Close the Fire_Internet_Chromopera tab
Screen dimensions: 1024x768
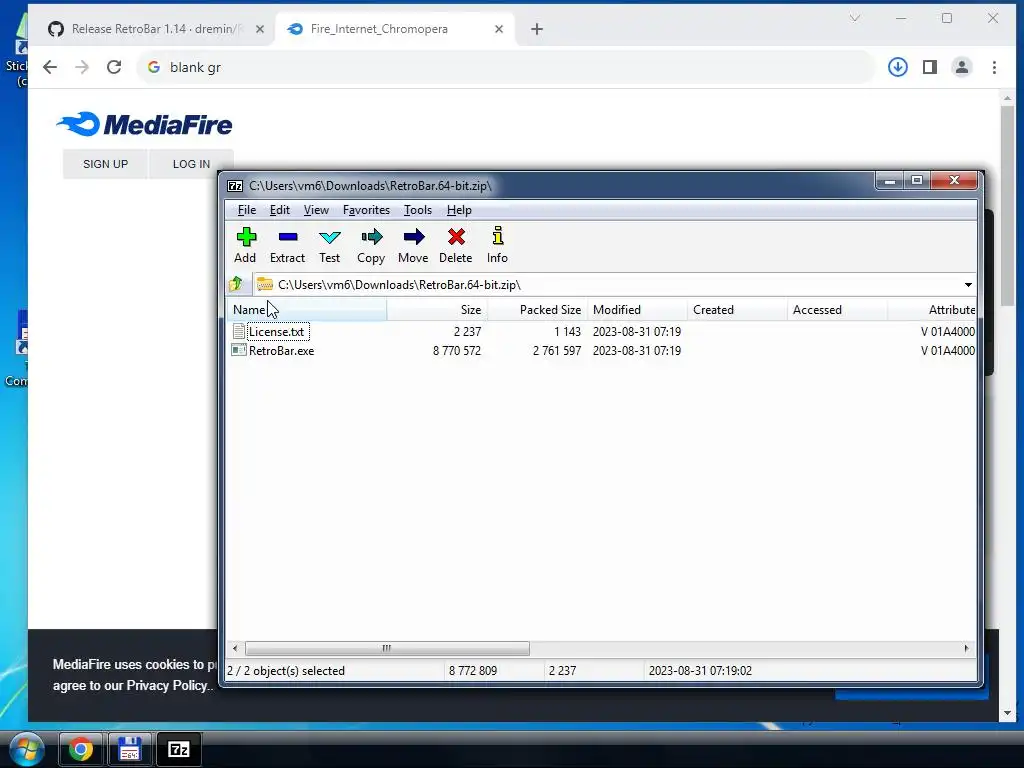499,29
